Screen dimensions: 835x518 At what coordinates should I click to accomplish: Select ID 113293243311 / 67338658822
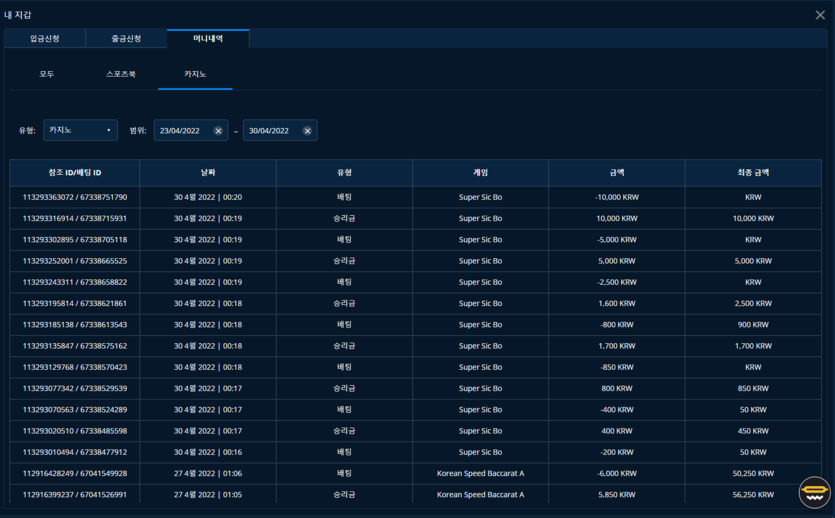tap(75, 282)
